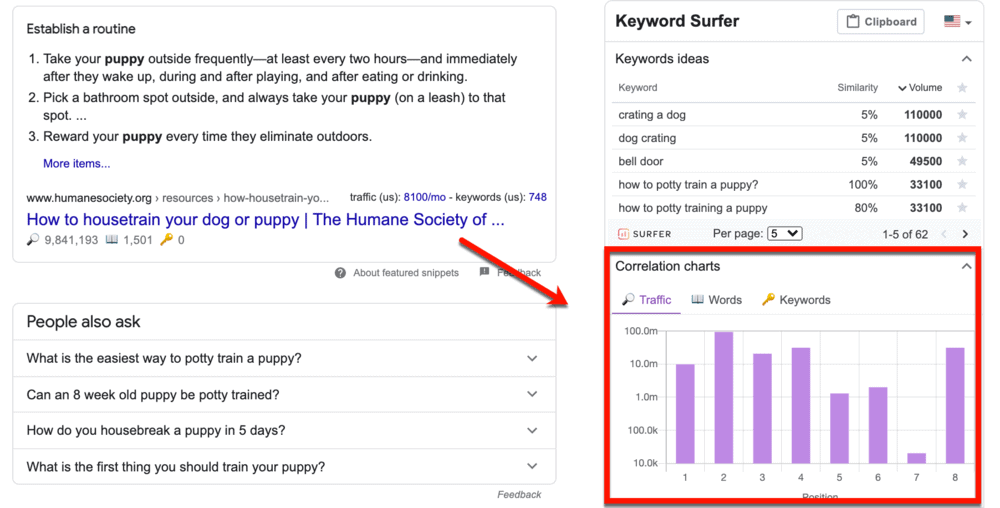The image size is (1000, 508).
Task: Click the 49500 volume value
Action: 925,161
